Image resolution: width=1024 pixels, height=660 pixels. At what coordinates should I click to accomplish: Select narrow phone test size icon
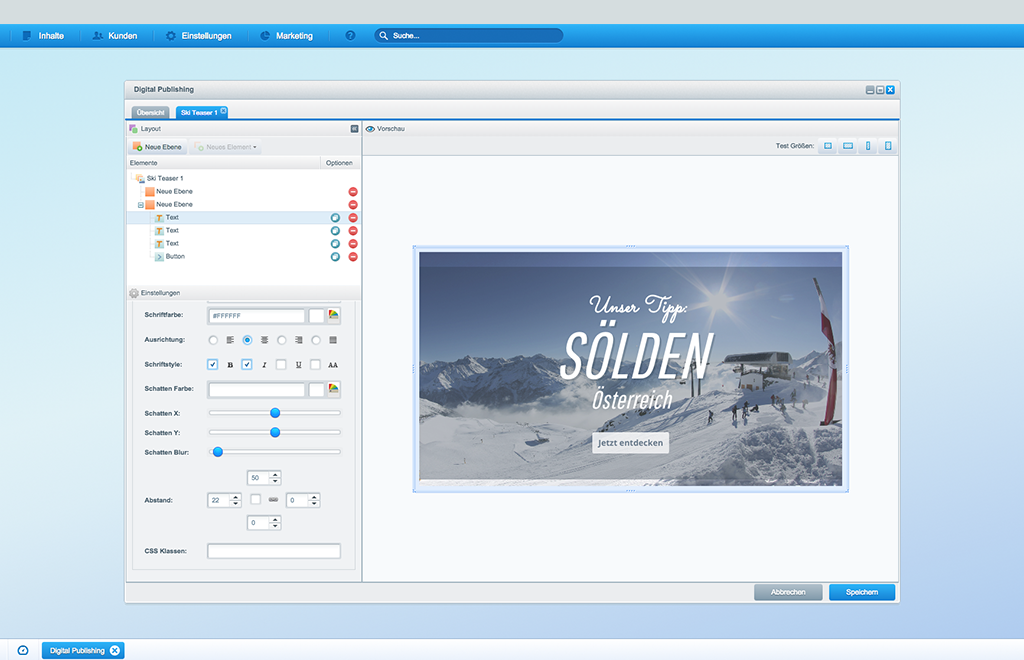point(868,146)
